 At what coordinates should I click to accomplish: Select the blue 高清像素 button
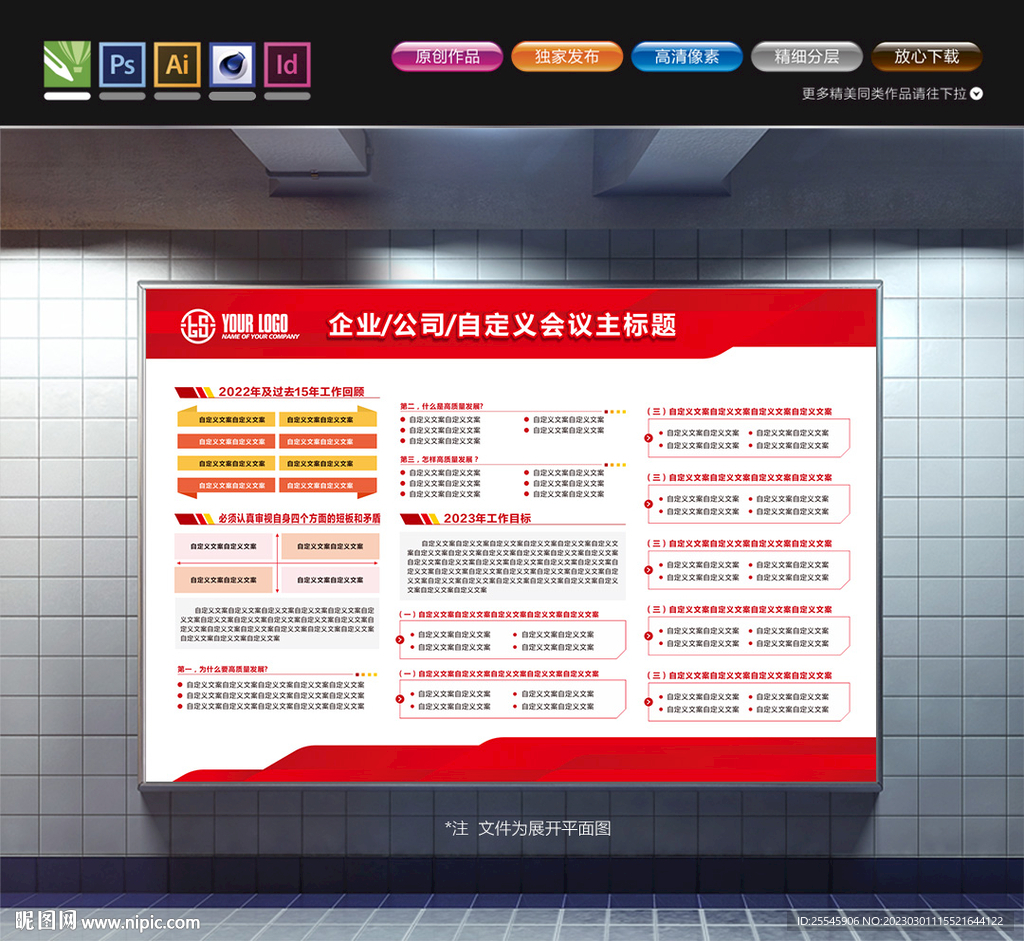click(687, 57)
